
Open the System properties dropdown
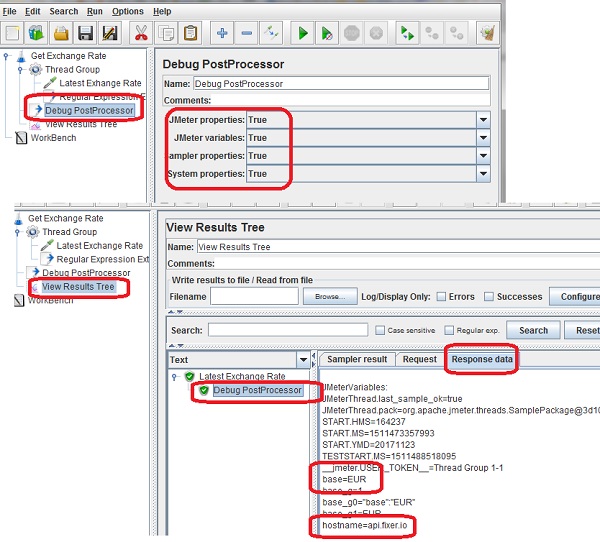[x=483, y=174]
